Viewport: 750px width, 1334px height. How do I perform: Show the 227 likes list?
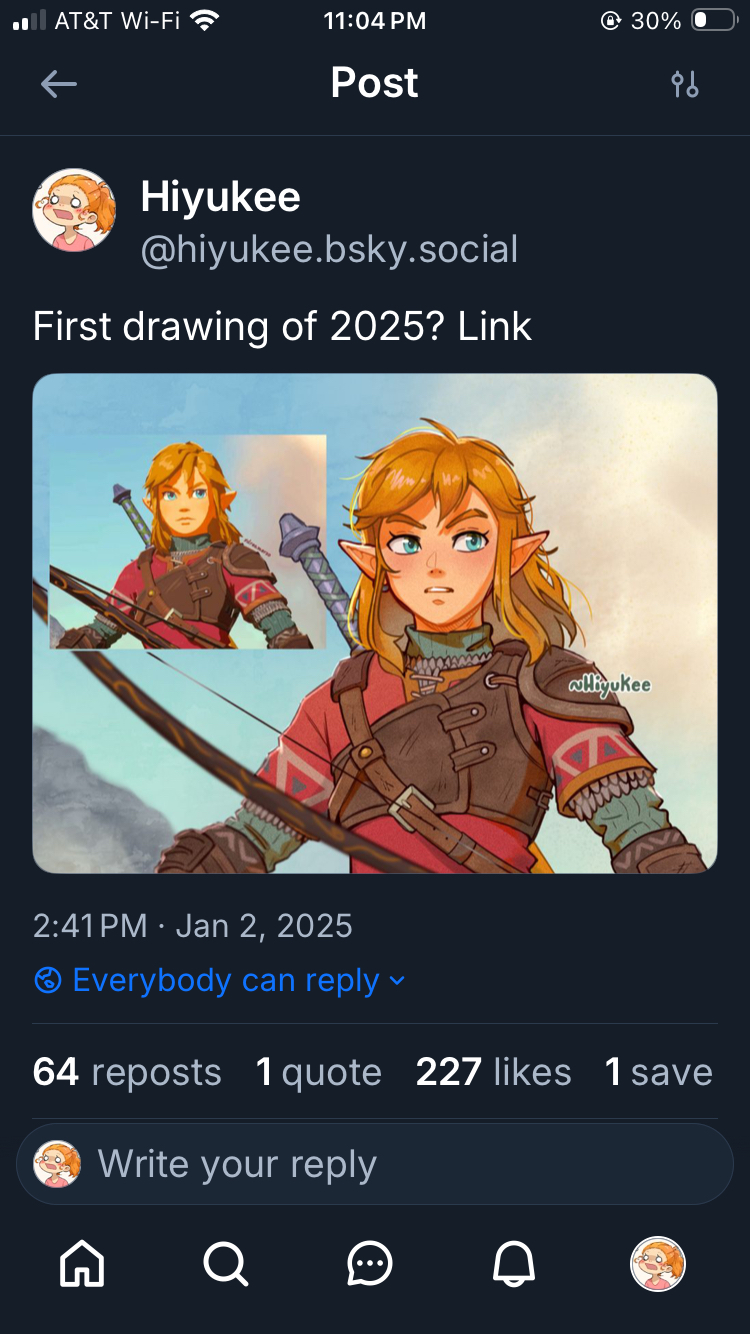click(x=493, y=1072)
